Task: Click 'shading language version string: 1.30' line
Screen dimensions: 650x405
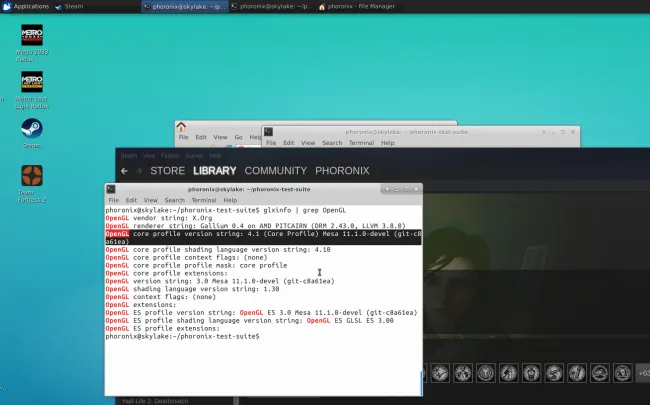Action: pyautogui.click(x=192, y=289)
